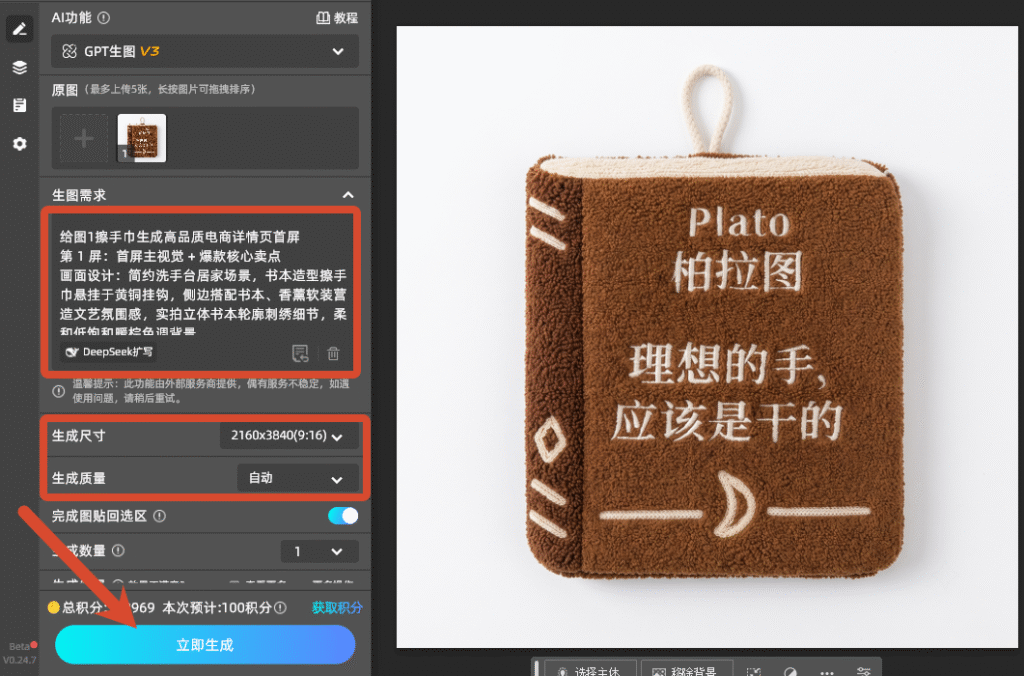Open the 教程 tutorial link
This screenshot has width=1024, height=676.
coord(337,18)
